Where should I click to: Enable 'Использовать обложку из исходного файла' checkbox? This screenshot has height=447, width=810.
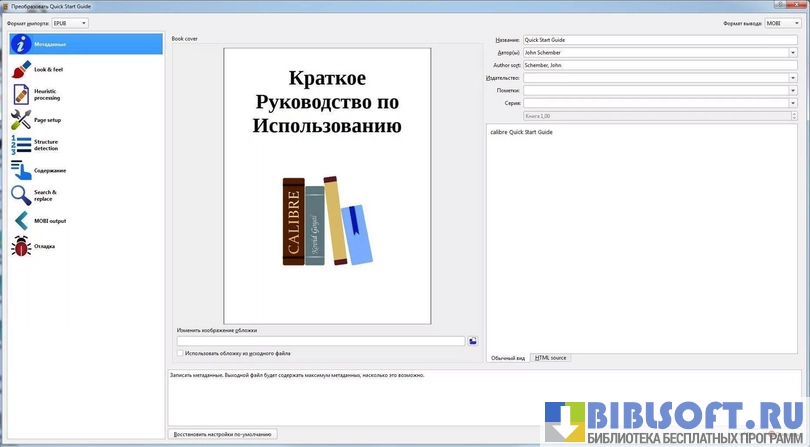180,353
